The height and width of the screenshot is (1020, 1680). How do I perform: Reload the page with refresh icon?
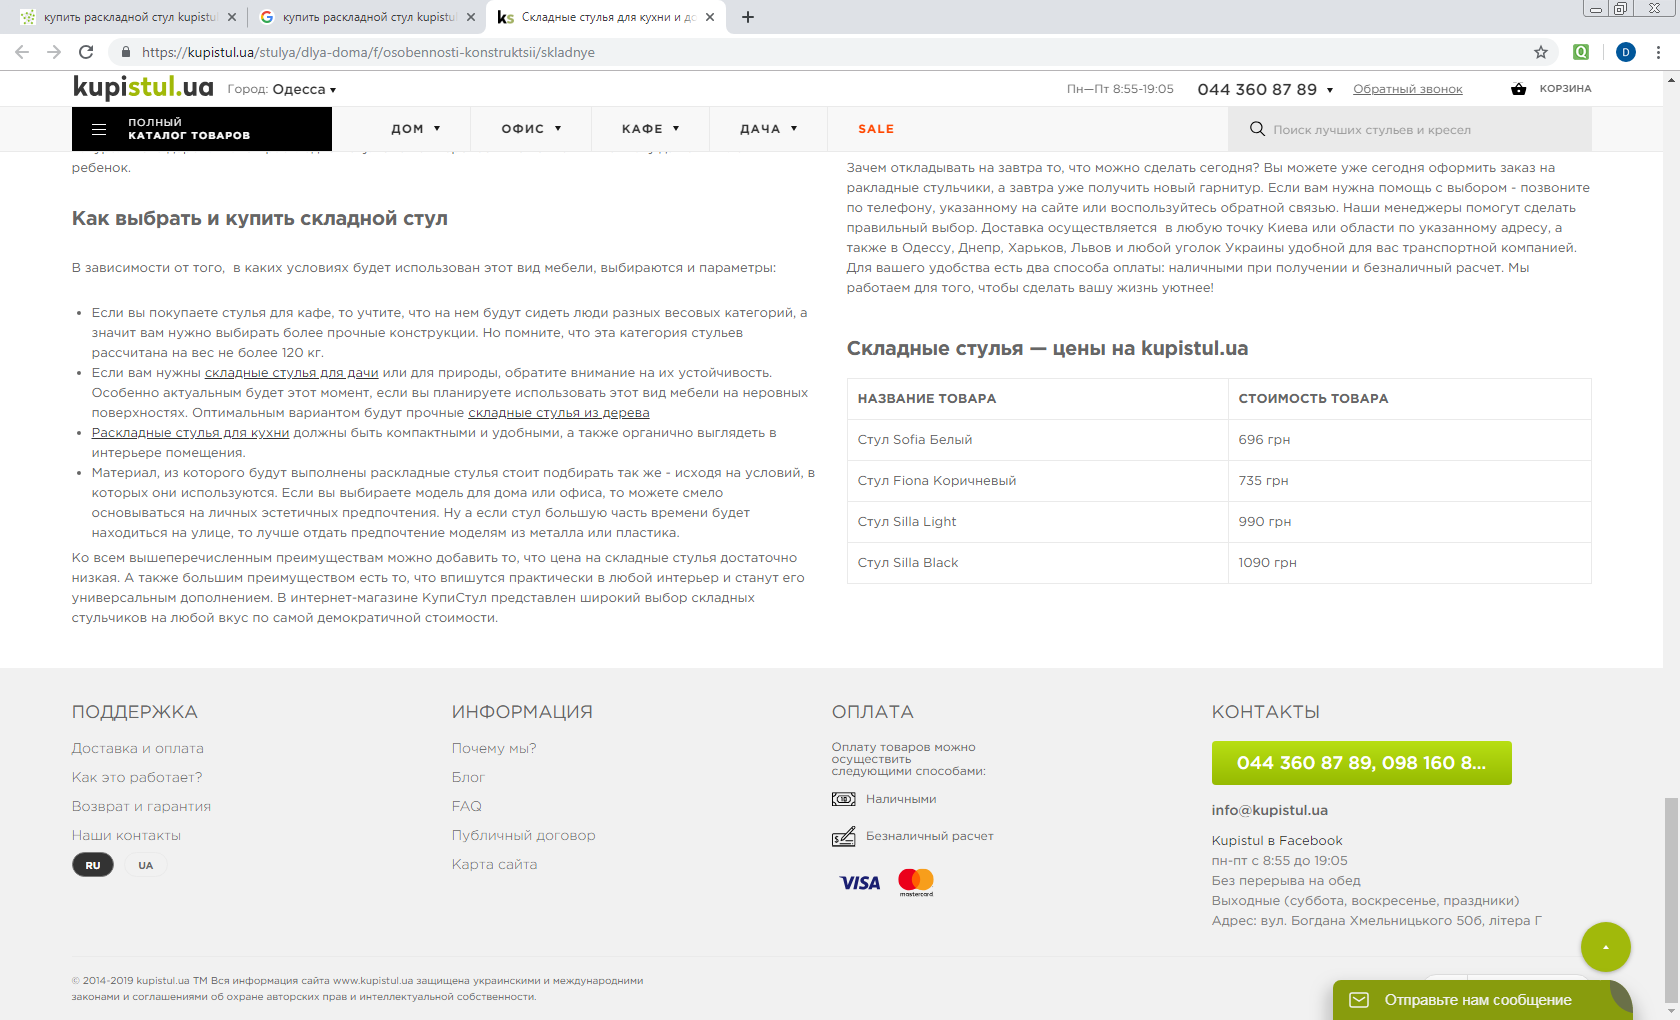[86, 52]
